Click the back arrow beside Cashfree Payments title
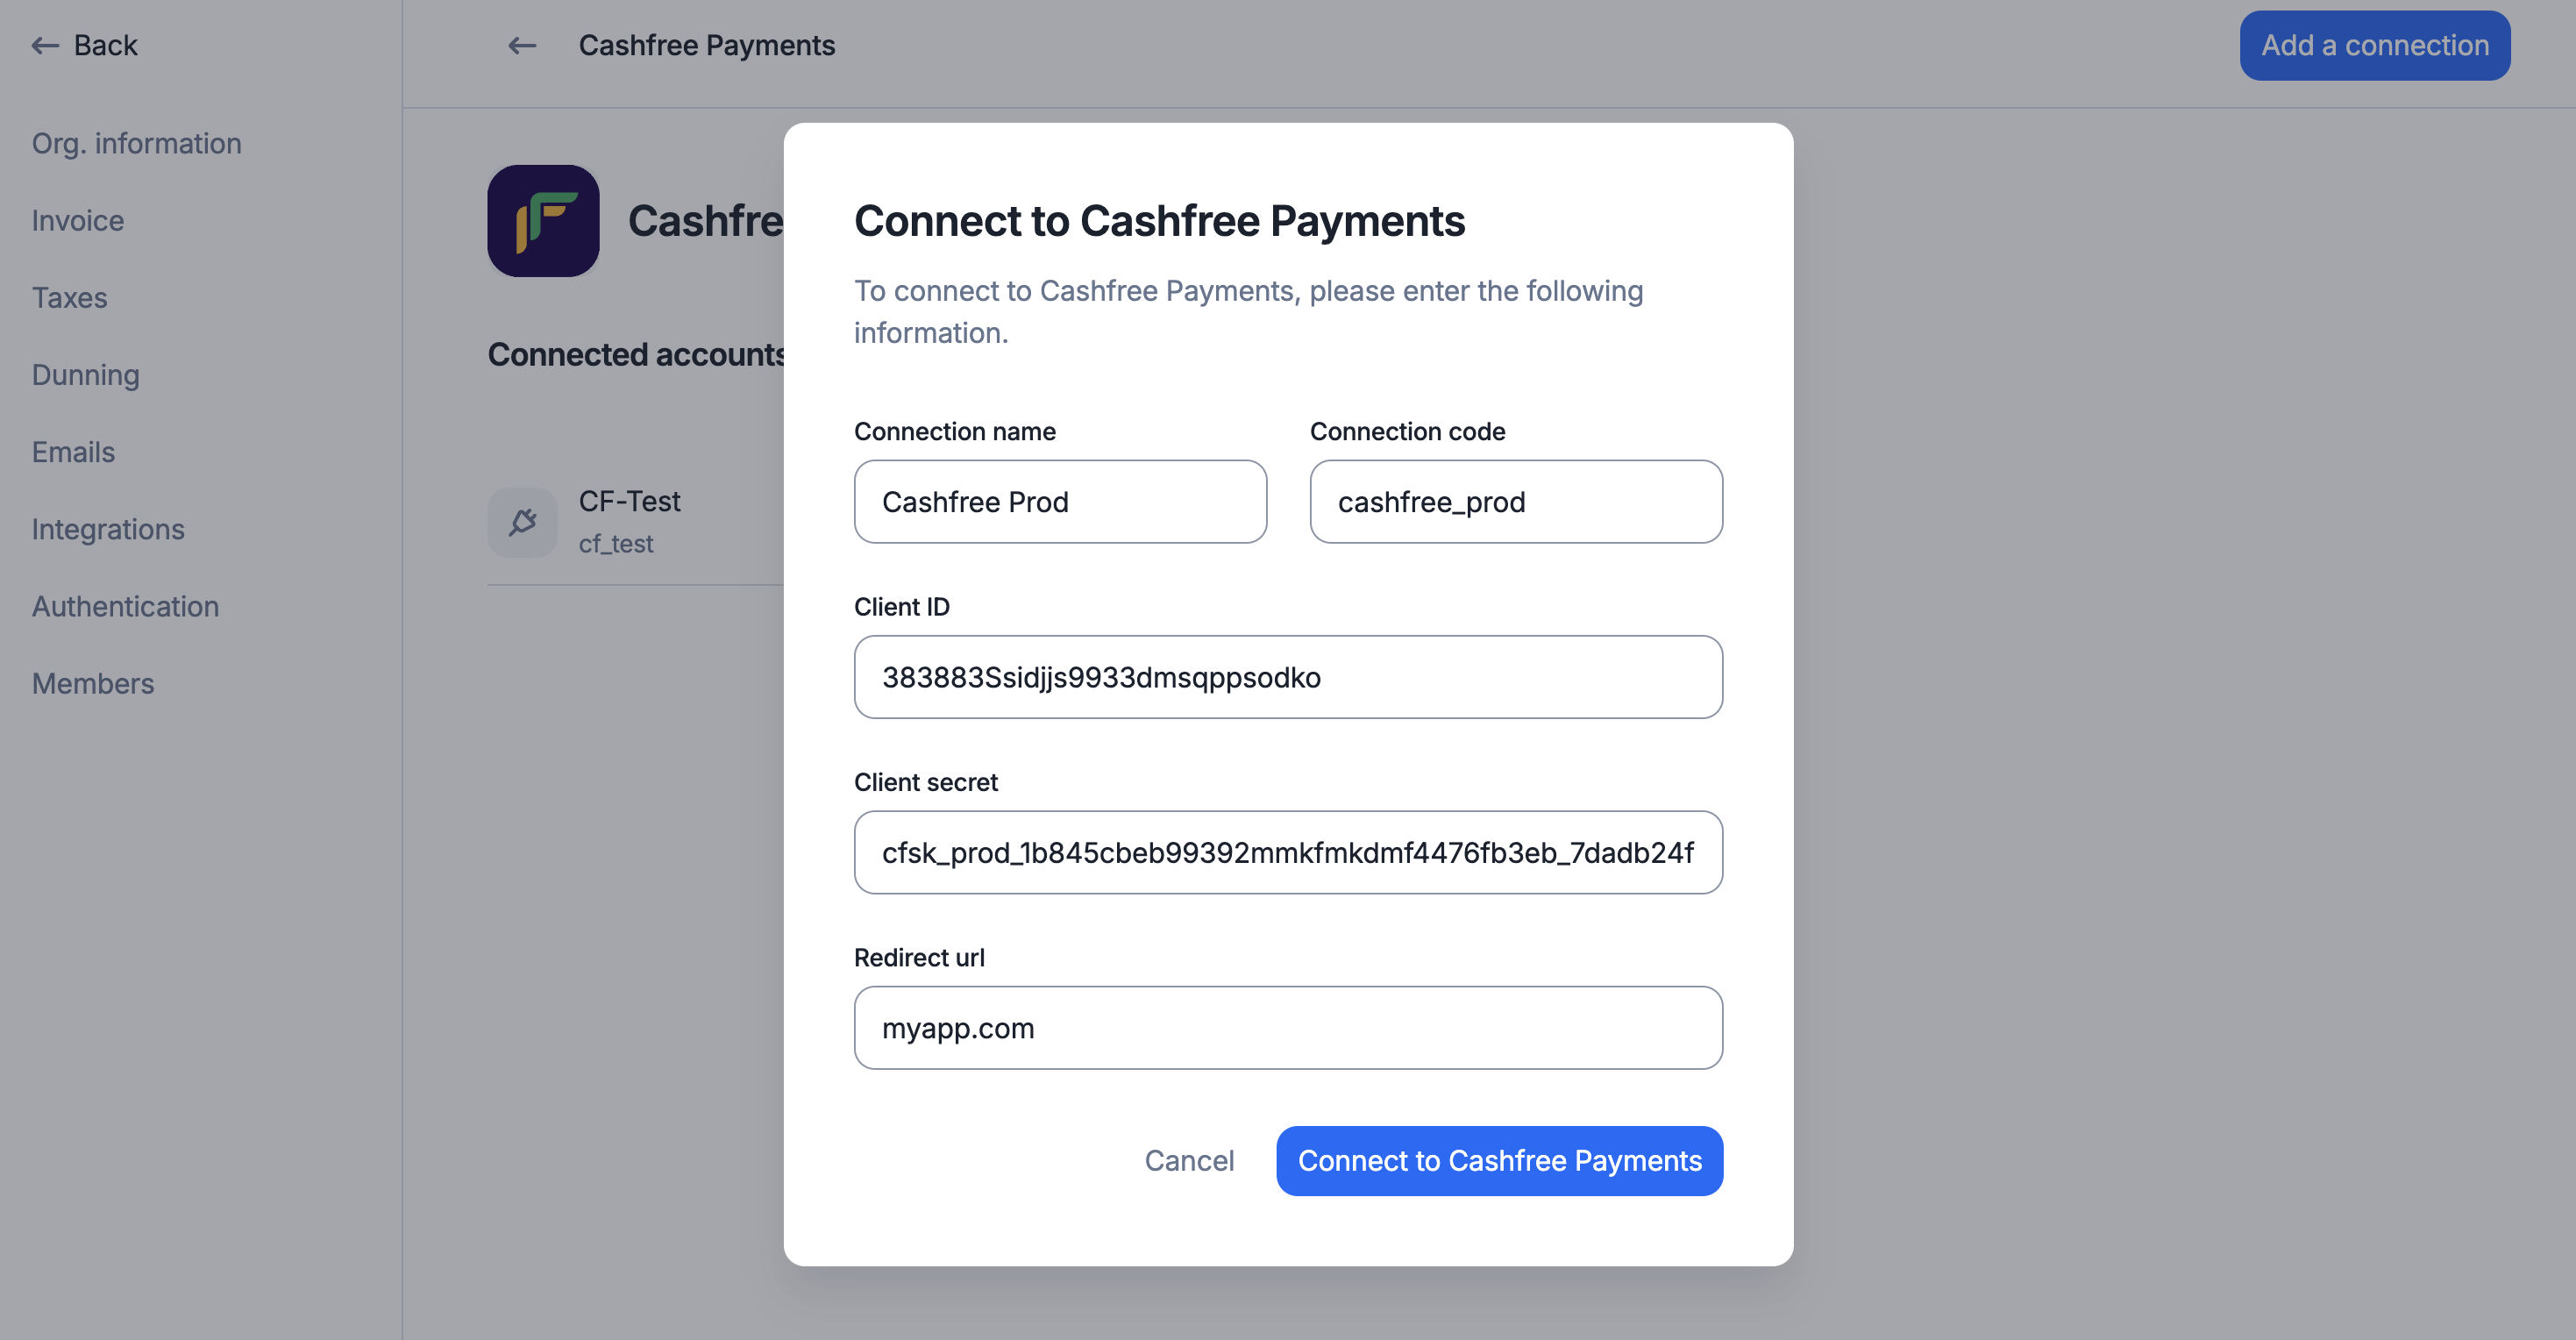 pos(522,45)
